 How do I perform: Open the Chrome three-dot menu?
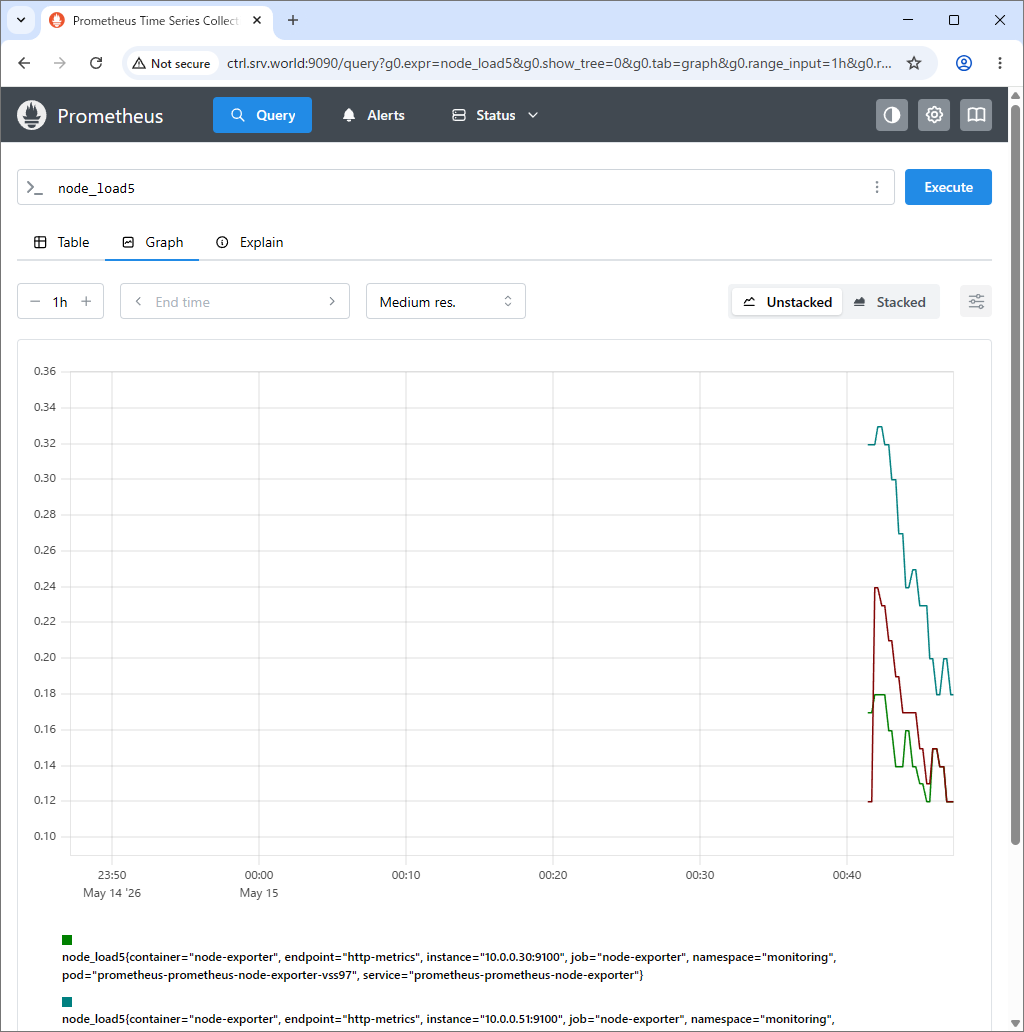point(1000,63)
